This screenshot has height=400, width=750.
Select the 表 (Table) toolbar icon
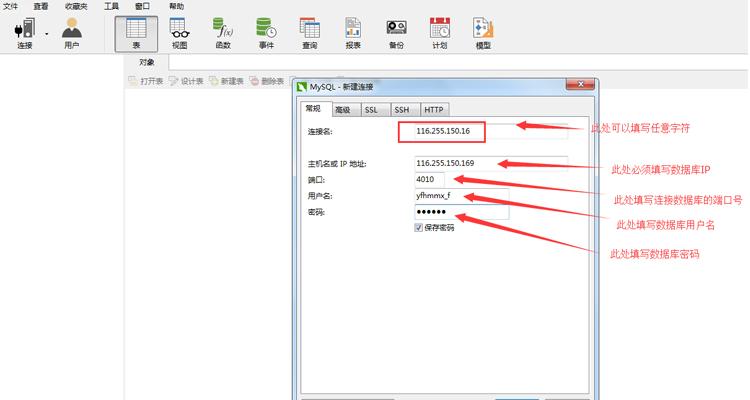[x=135, y=33]
